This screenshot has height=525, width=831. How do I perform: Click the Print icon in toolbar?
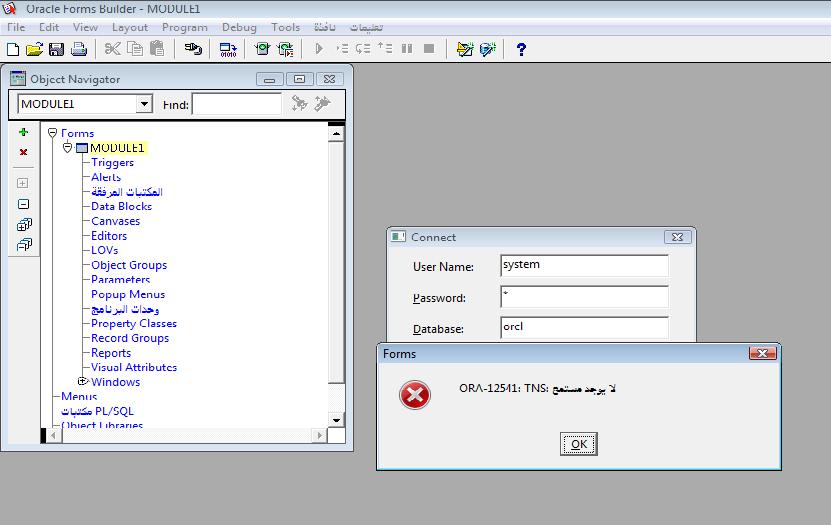[78, 49]
